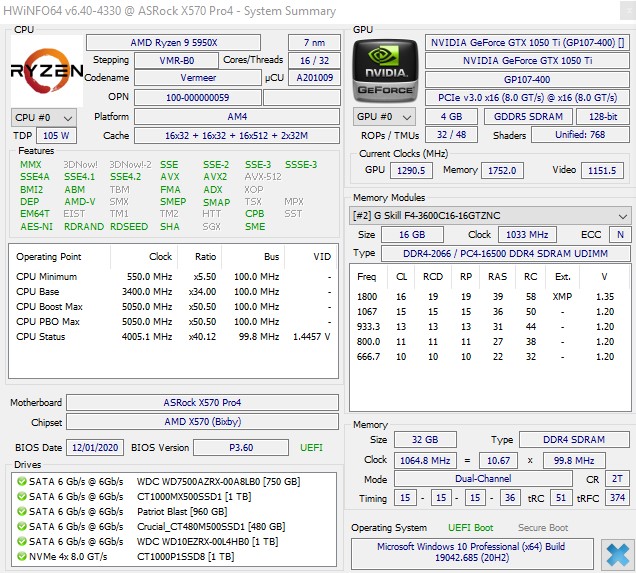Click the UEFI Boot label

coord(471,528)
